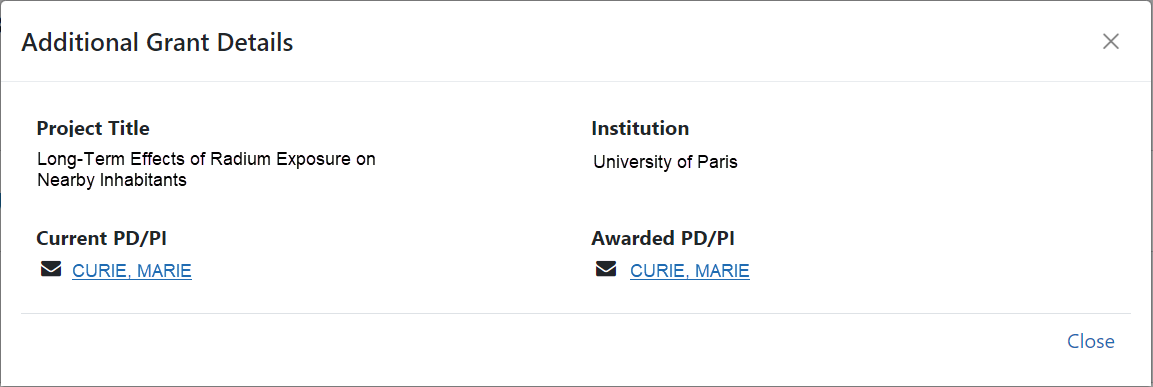Click the word Paris in institution value
The height and width of the screenshot is (387, 1153).
(717, 162)
